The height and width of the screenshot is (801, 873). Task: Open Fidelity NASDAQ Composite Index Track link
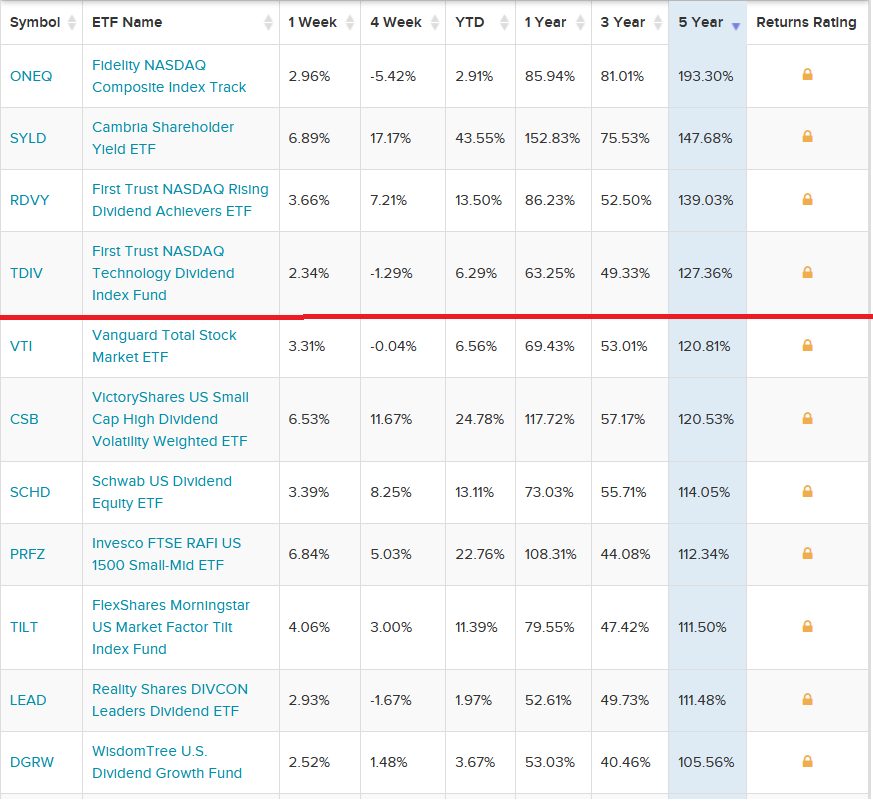point(169,76)
